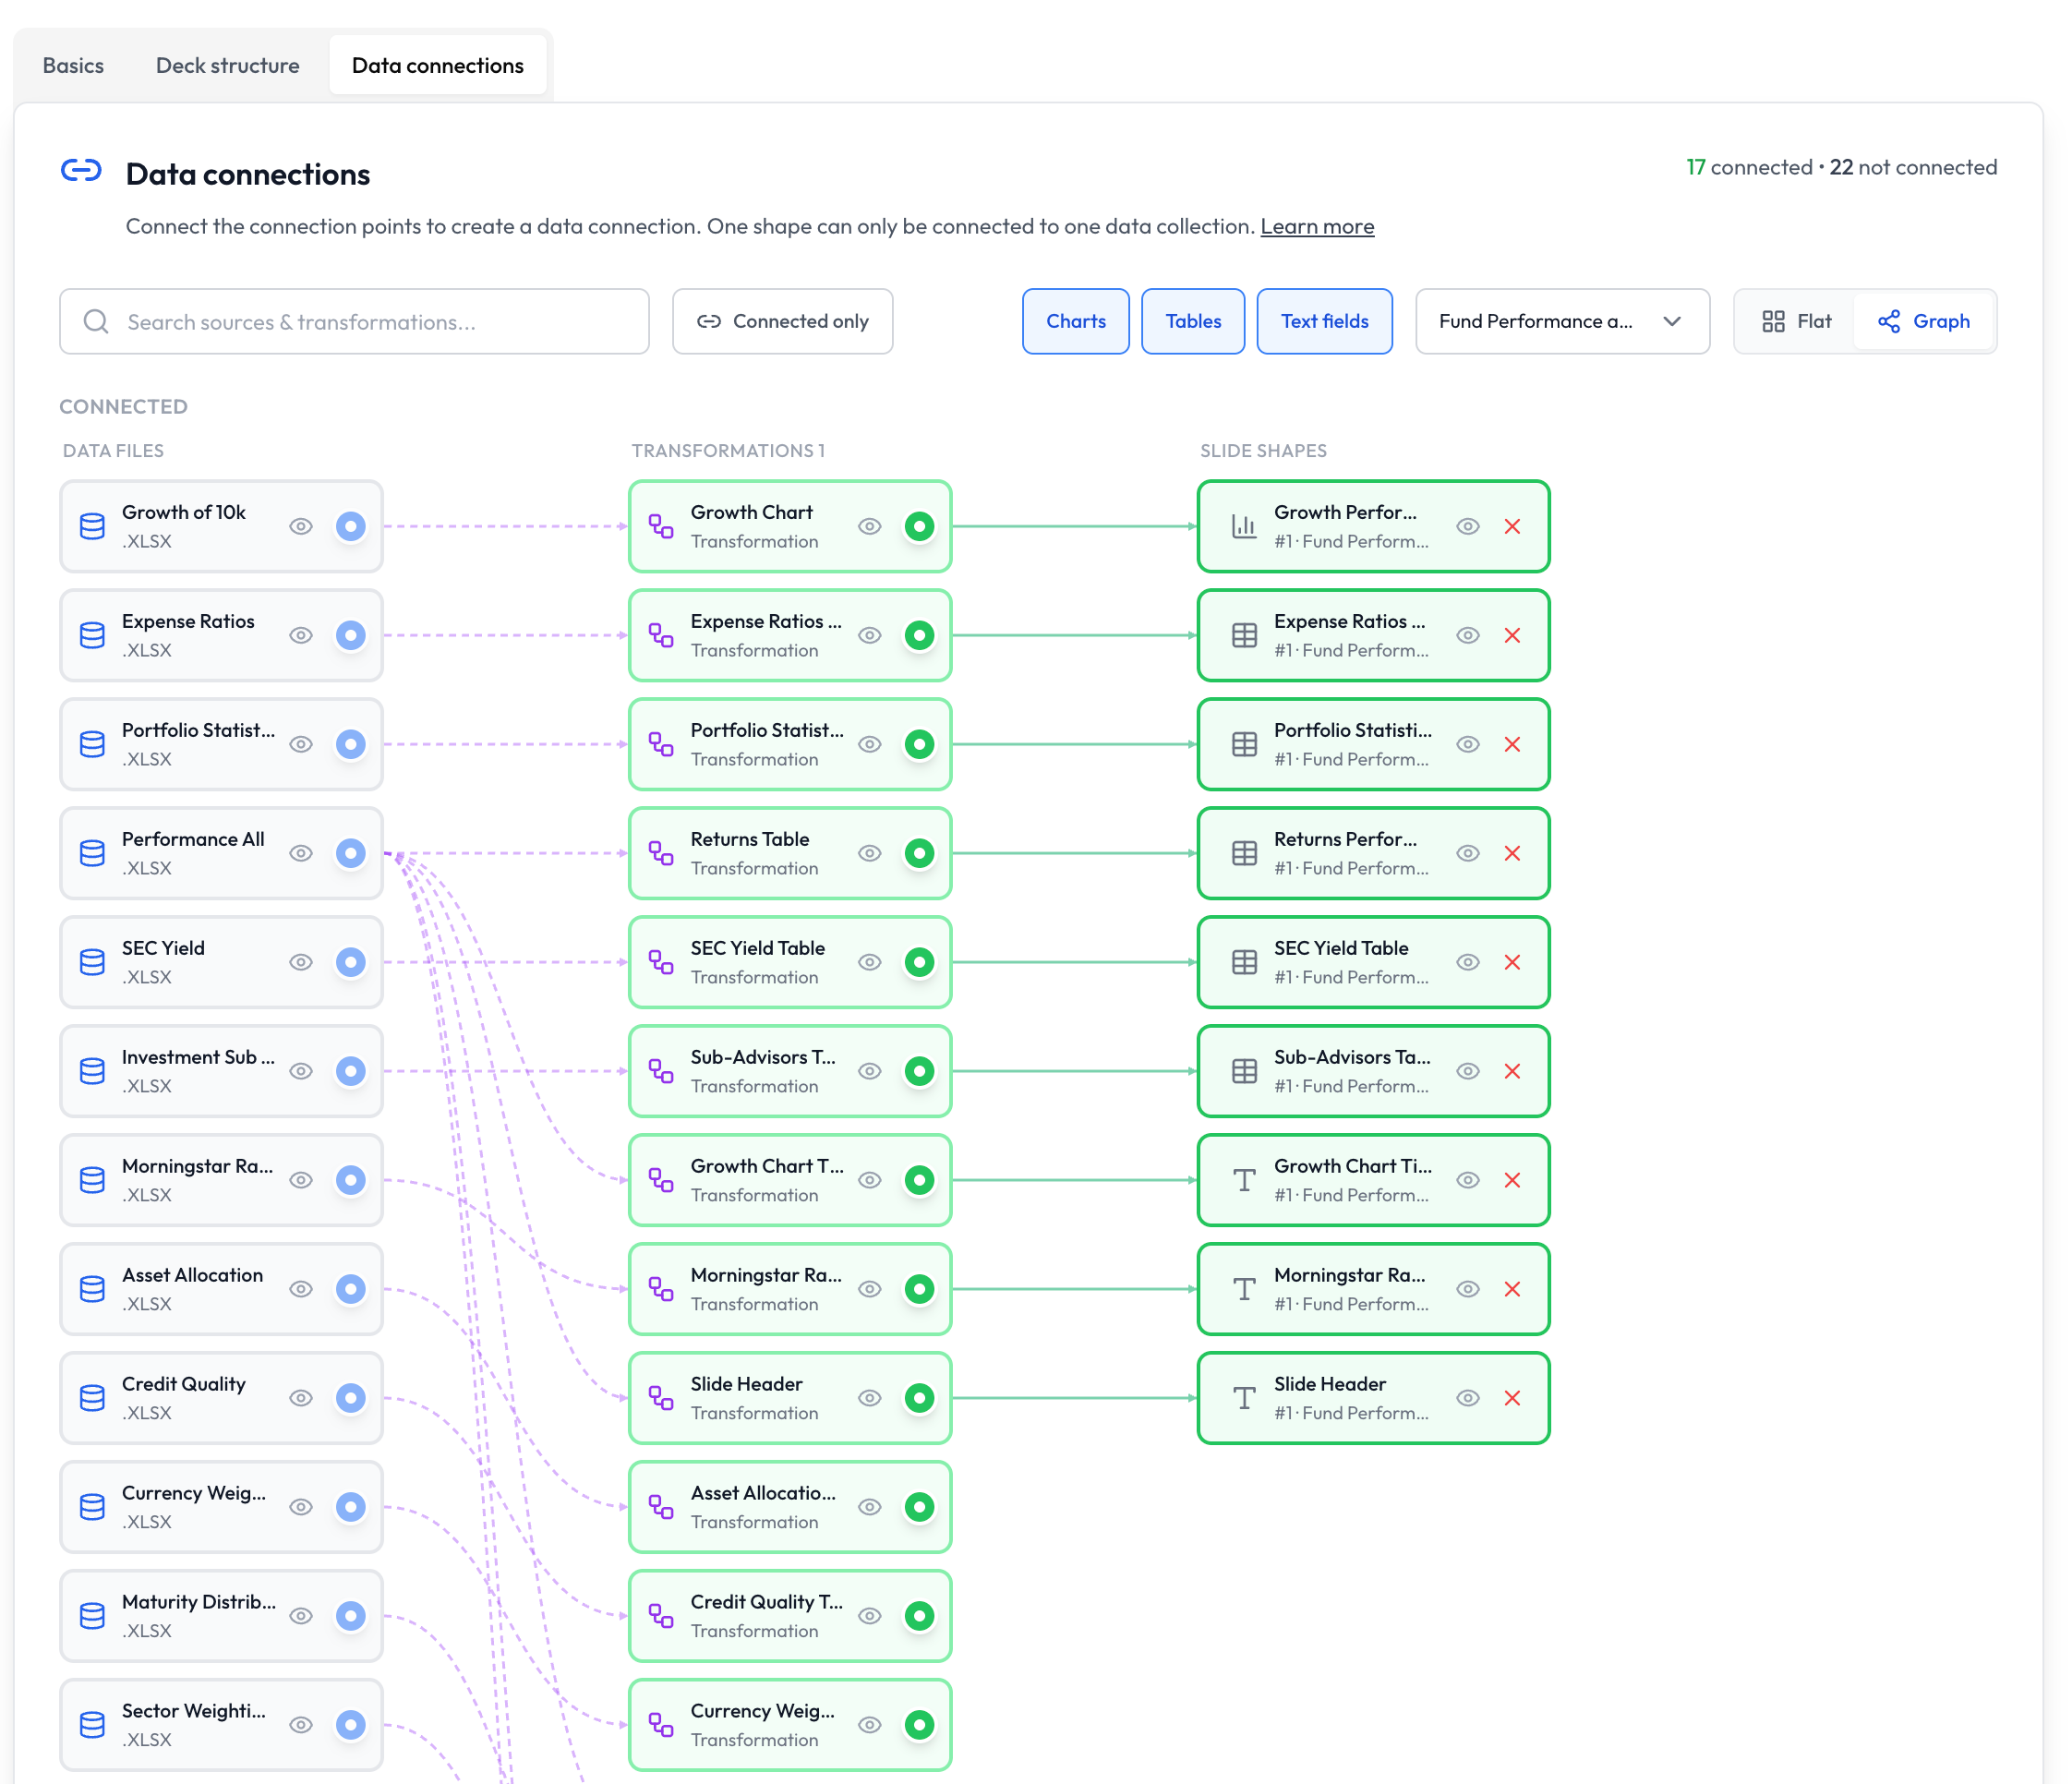Click the Growth of 10k database icon
The image size is (2072, 1784).
[92, 526]
